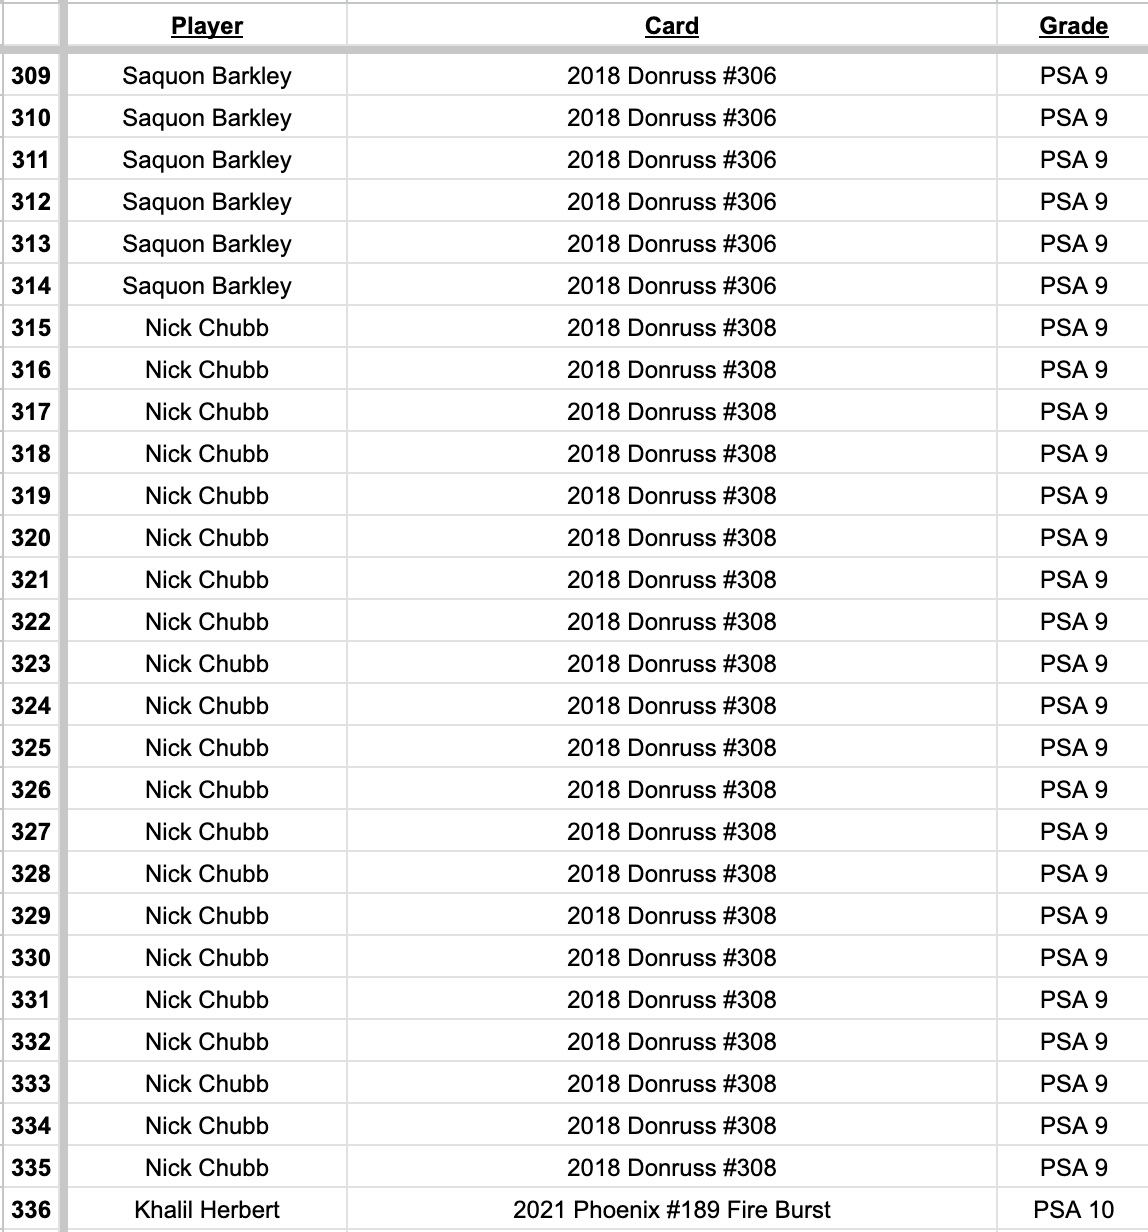Select the card cell in row 318
Screen dimensions: 1148x1232
coord(671,454)
